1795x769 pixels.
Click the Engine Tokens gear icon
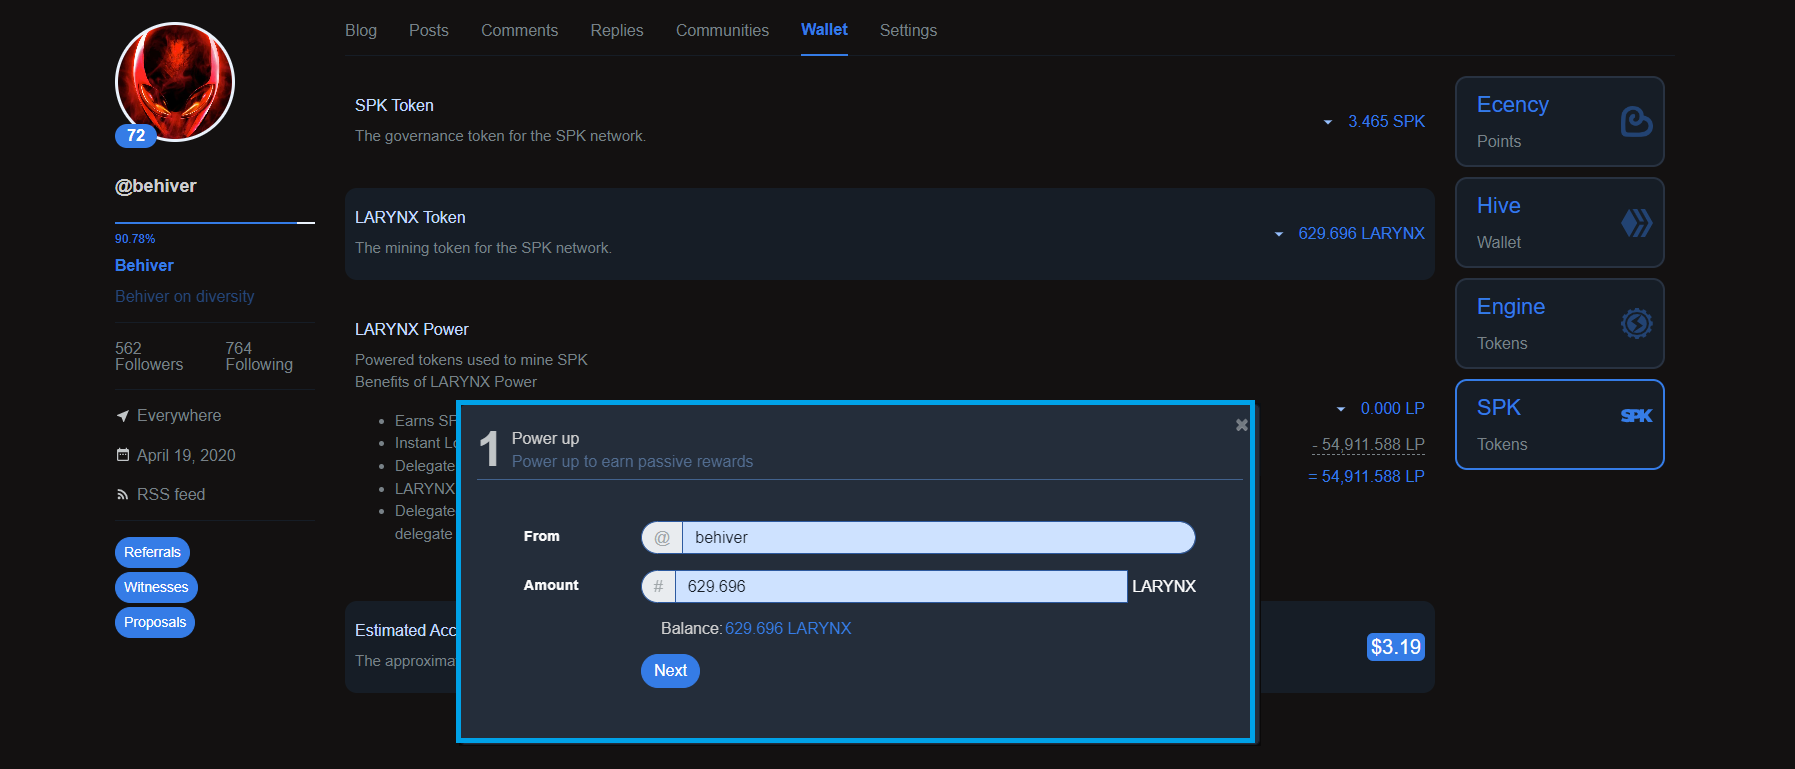[x=1636, y=323]
